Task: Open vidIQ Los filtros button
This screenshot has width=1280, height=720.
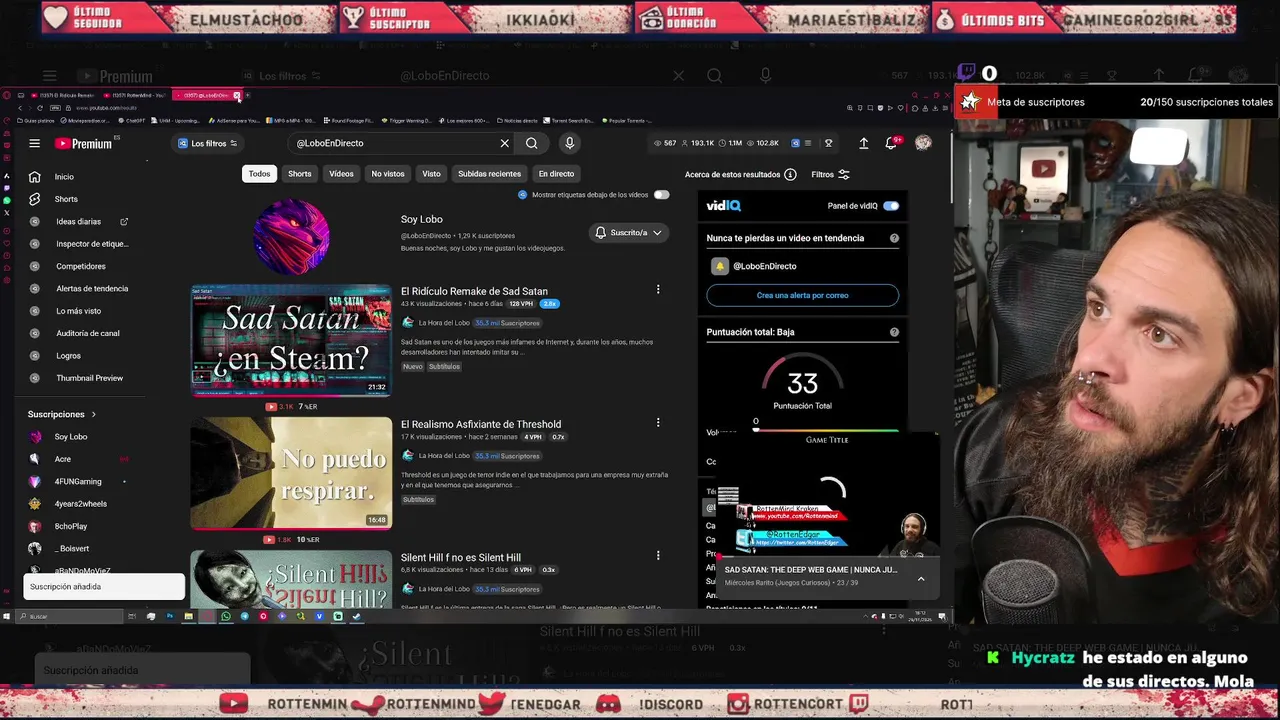Action: pos(208,143)
